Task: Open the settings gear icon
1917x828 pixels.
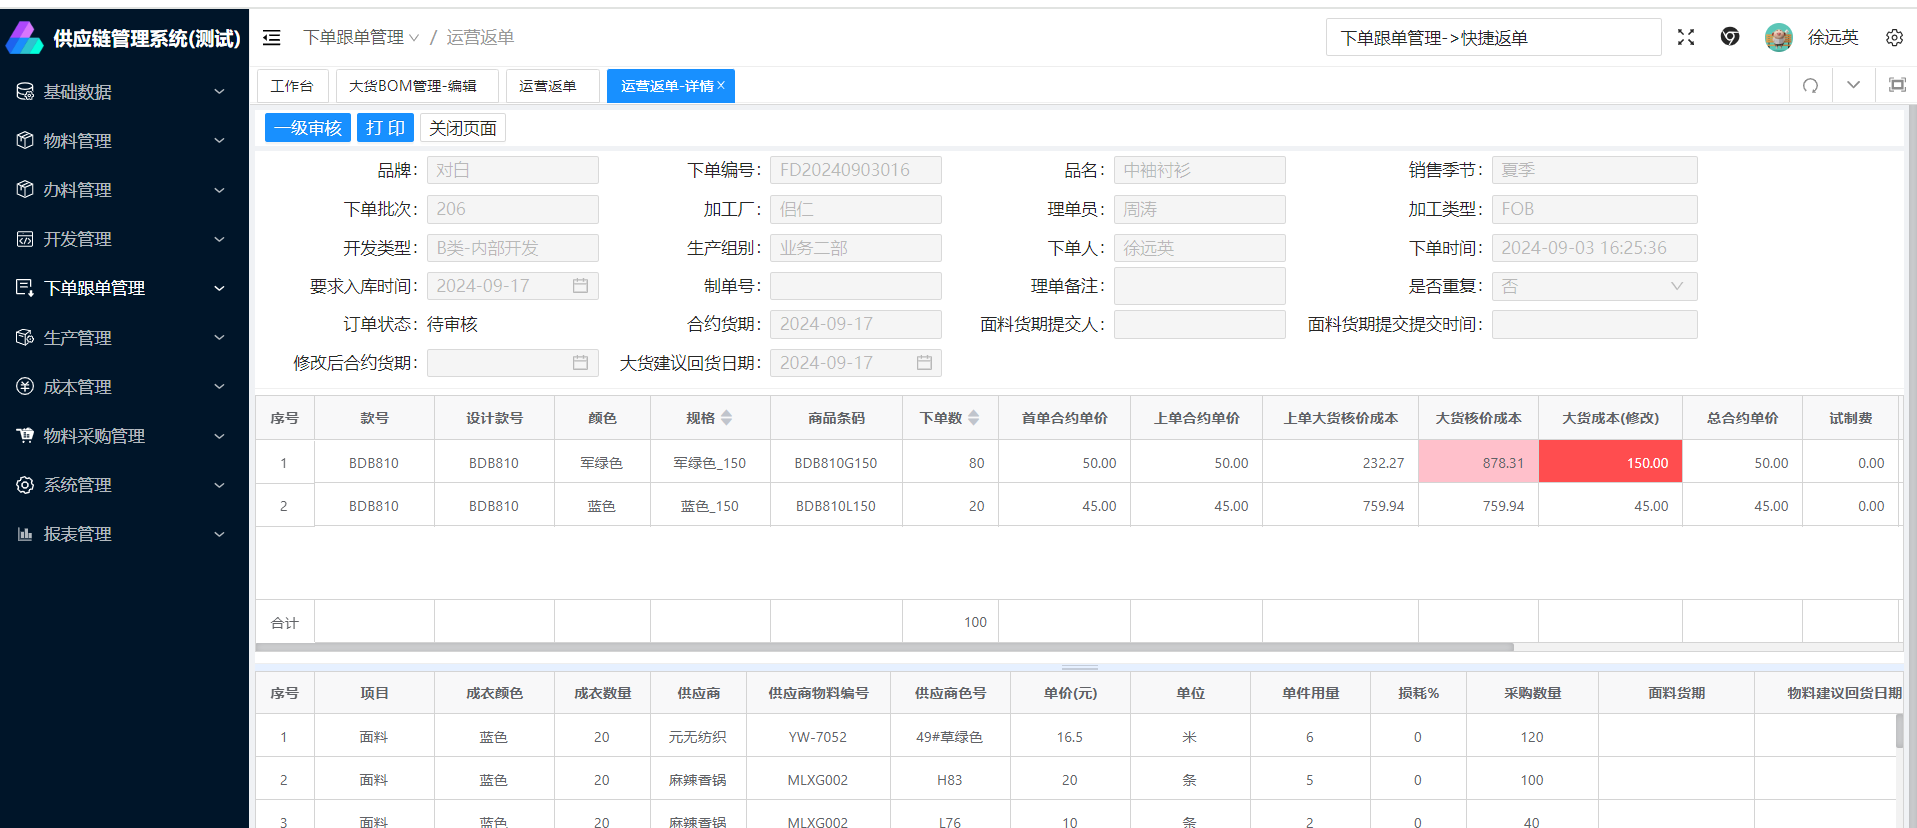Action: point(1894,37)
